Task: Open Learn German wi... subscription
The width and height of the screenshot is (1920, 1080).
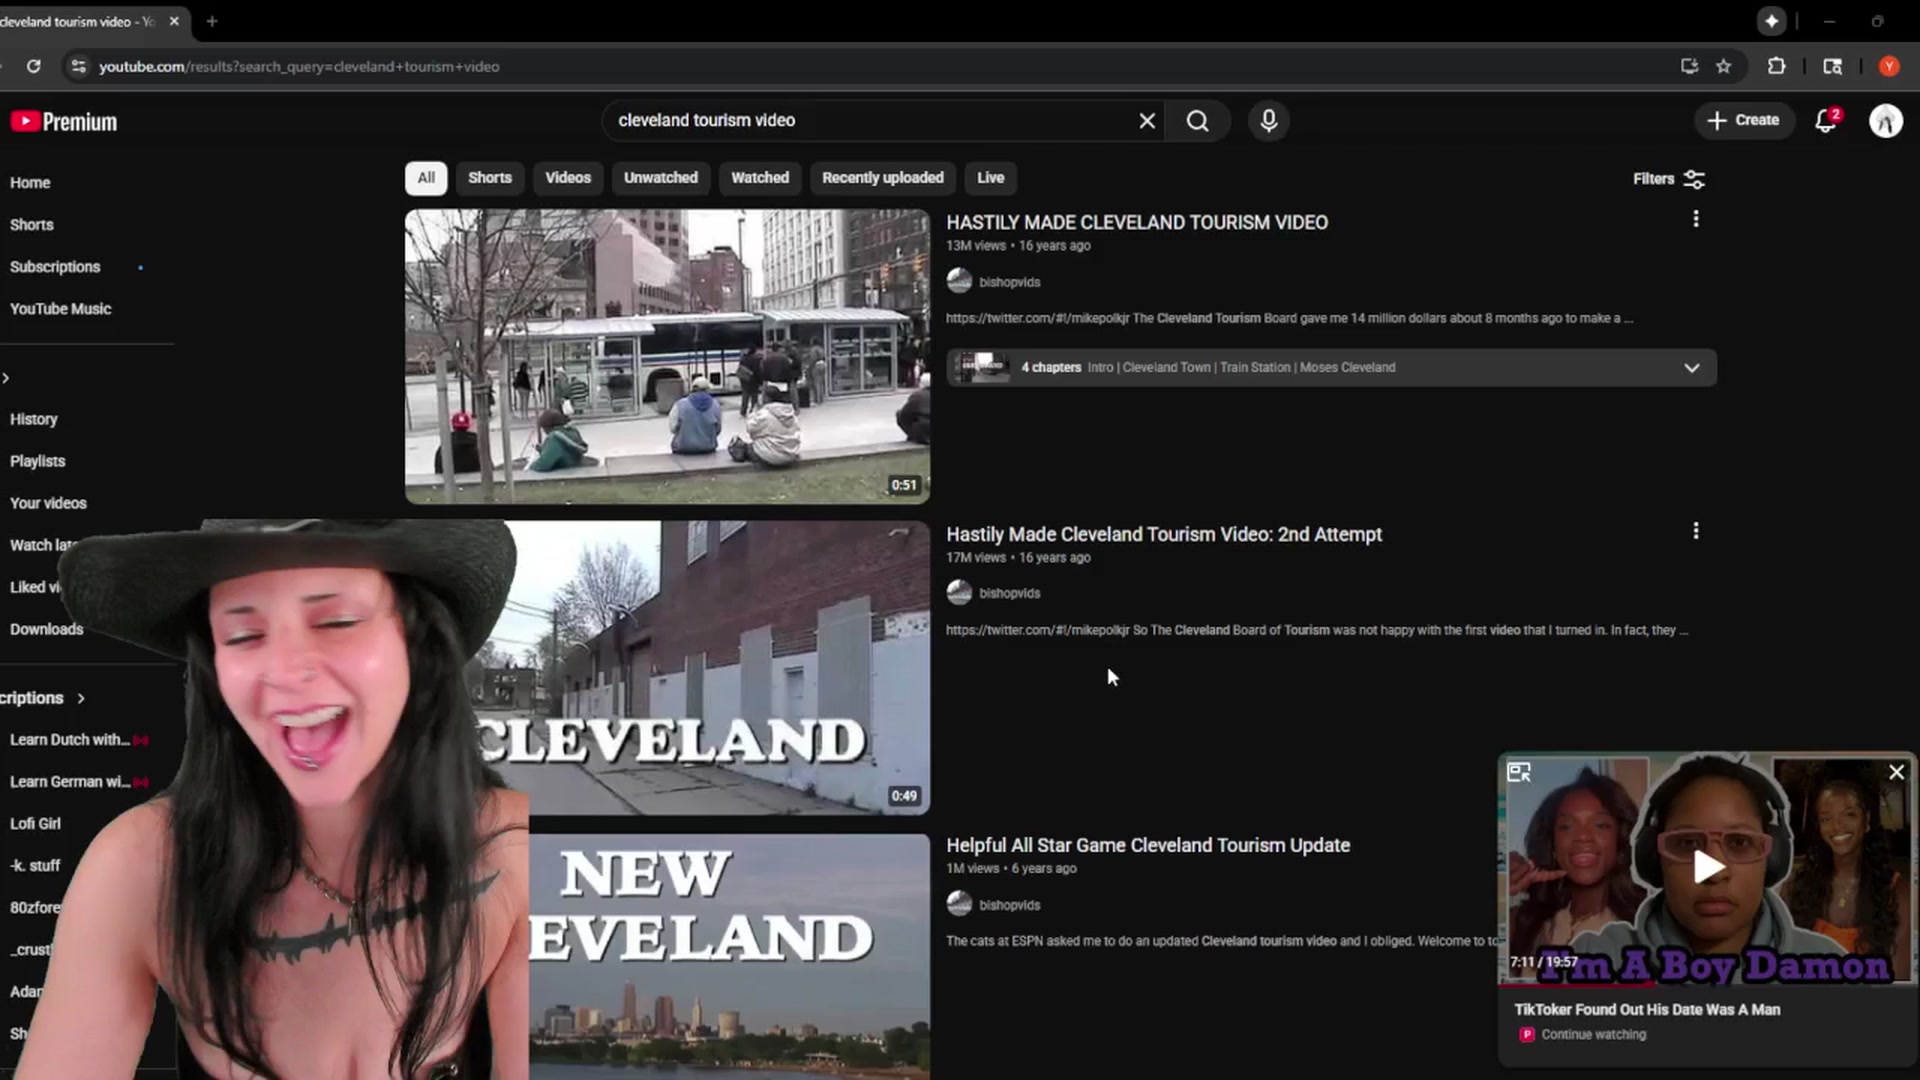Action: 69,782
